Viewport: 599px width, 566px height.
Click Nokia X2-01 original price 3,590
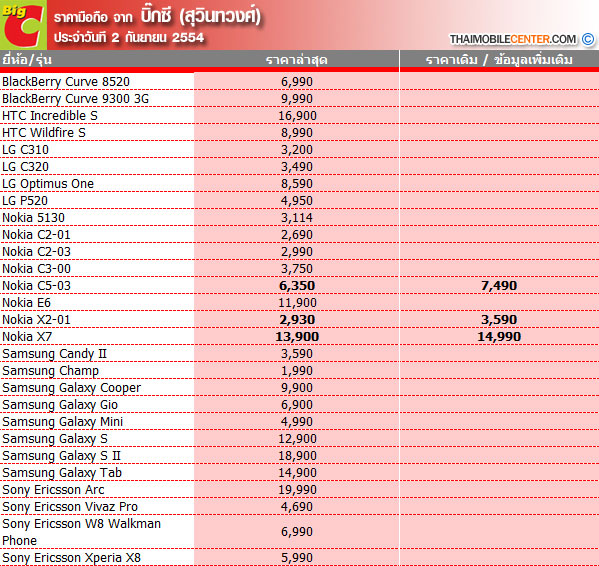[x=499, y=320]
